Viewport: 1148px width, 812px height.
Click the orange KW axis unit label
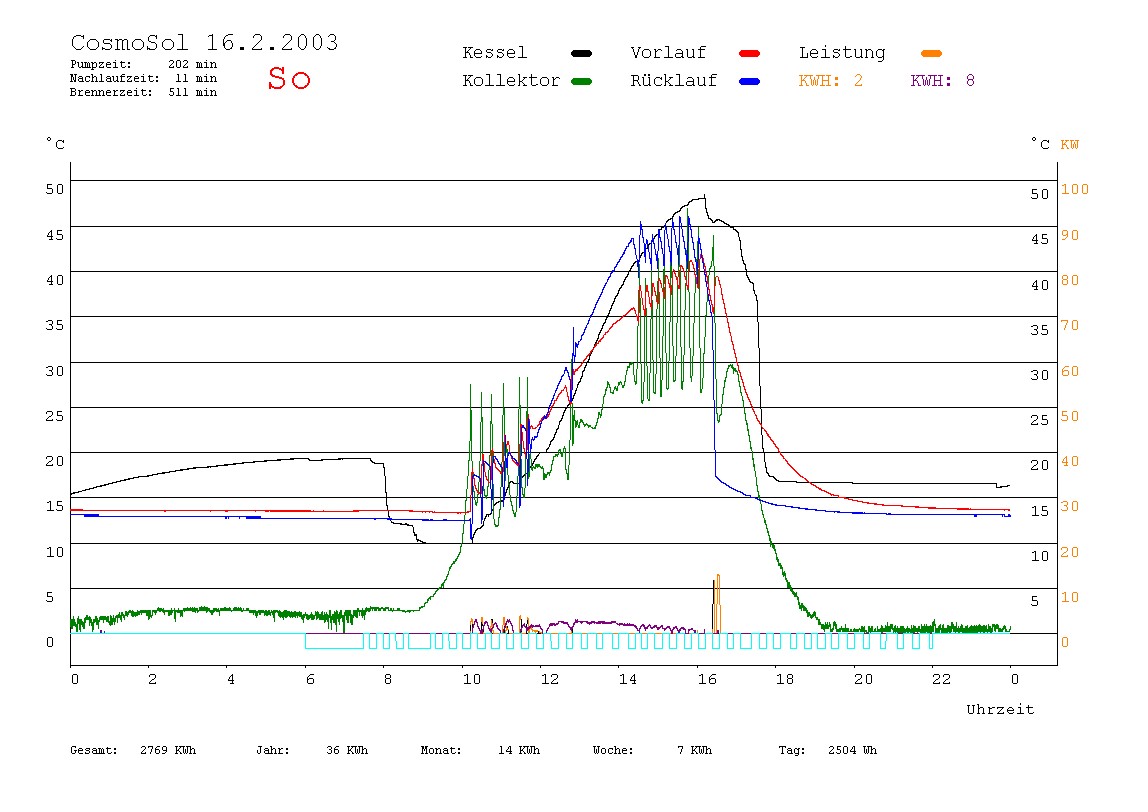pos(1070,144)
